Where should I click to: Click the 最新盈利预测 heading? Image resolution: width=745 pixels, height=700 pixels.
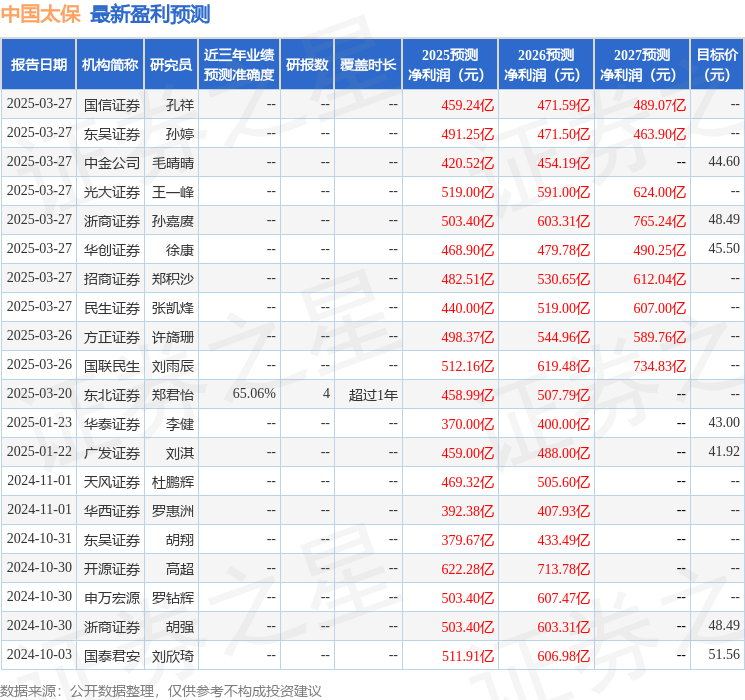[150, 14]
